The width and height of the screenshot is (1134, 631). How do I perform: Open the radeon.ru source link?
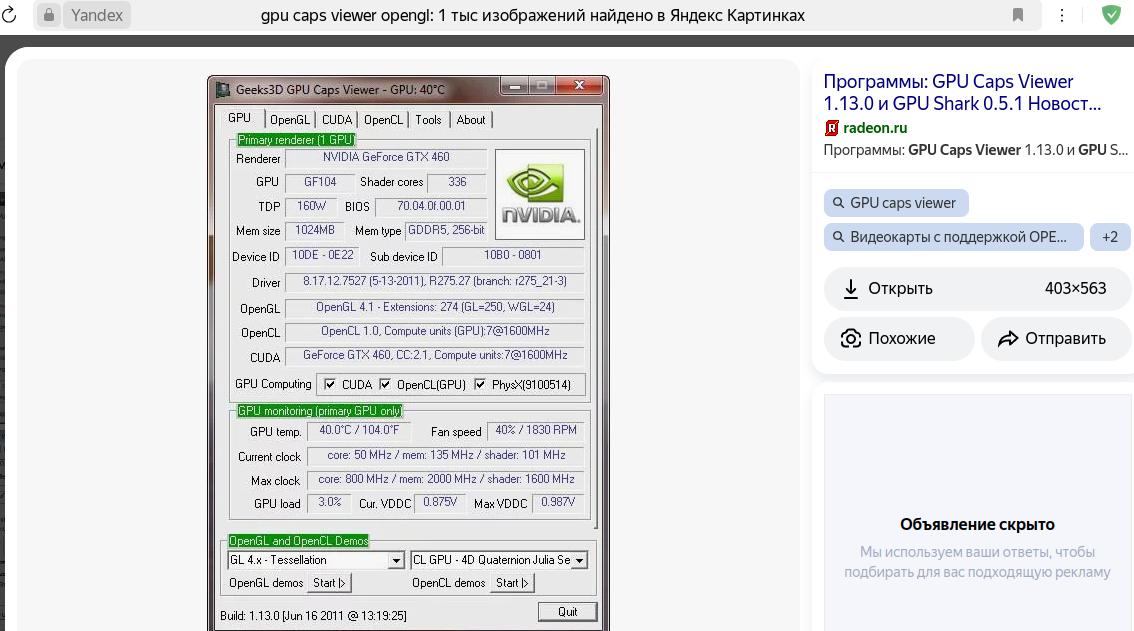pyautogui.click(x=874, y=128)
